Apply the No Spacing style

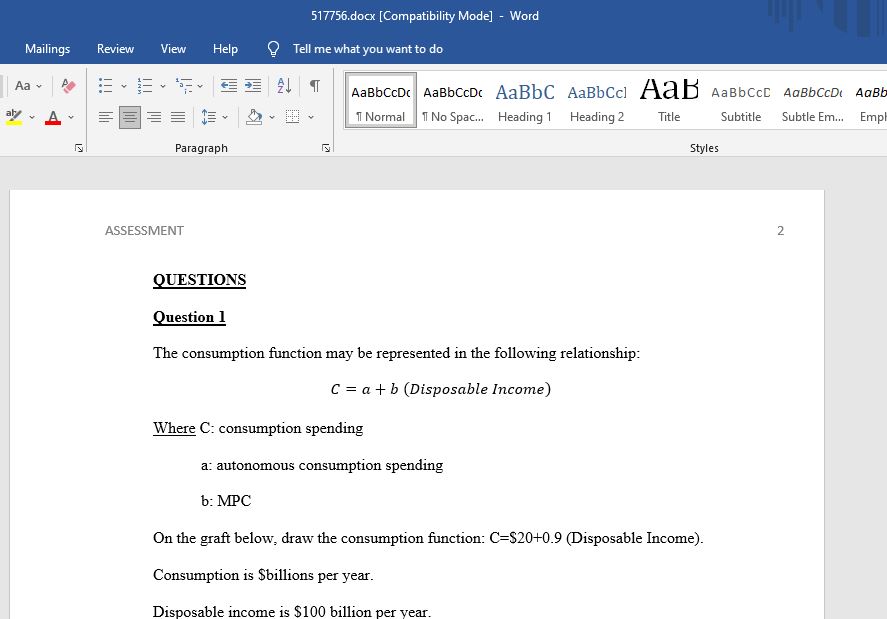453,100
